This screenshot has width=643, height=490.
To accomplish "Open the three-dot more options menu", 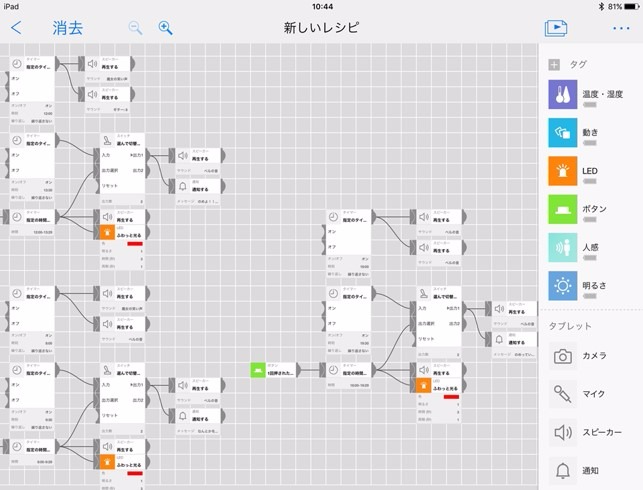I will (621, 28).
